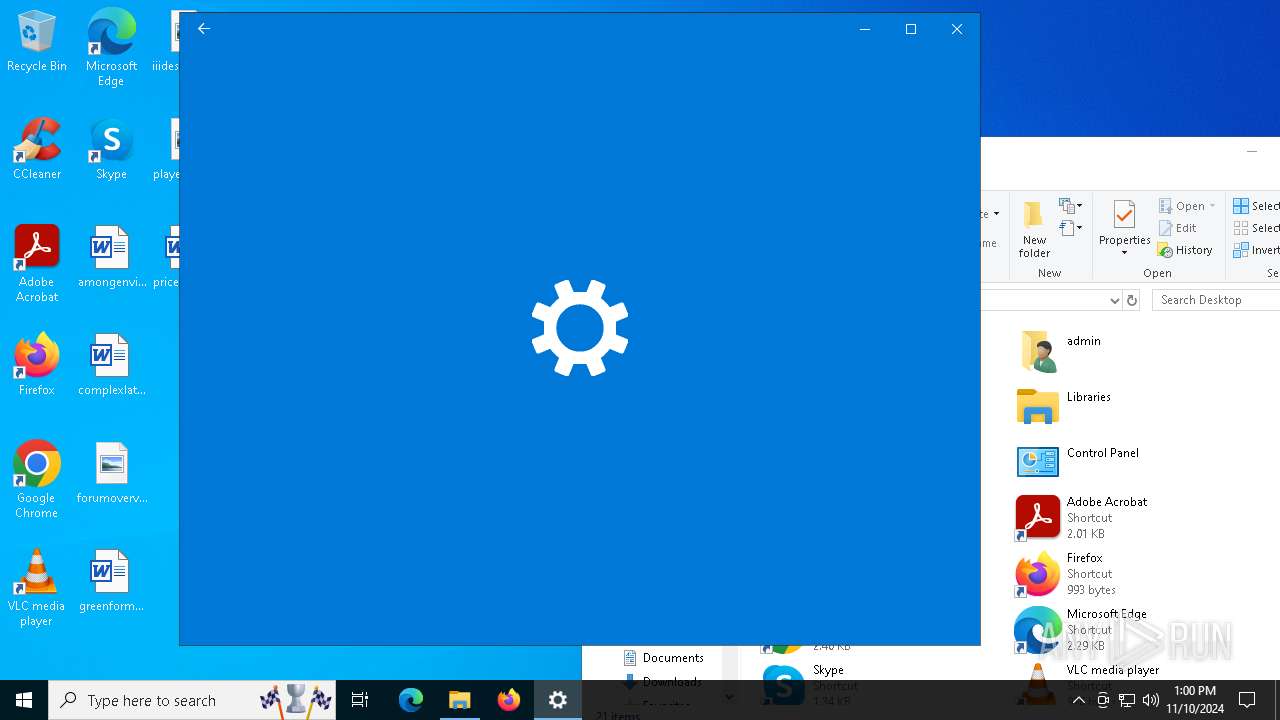Open VLC media player desktop shortcut
Image resolution: width=1280 pixels, height=720 pixels.
pos(37,588)
